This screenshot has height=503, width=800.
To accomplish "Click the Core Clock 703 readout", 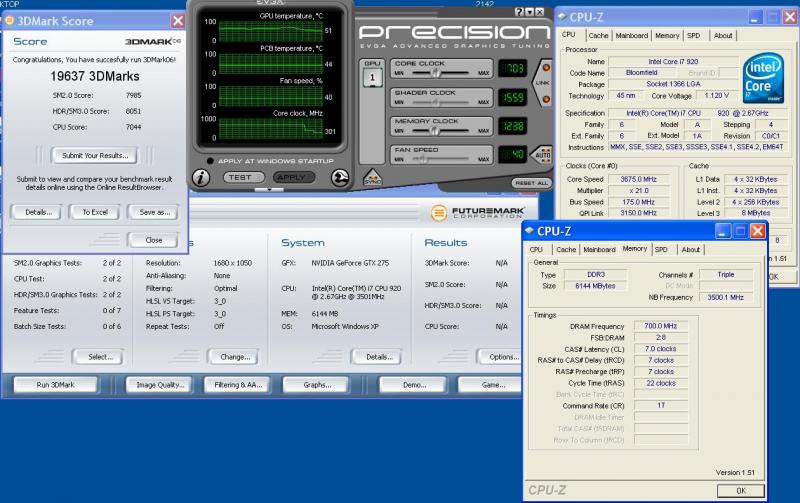I will [513, 68].
